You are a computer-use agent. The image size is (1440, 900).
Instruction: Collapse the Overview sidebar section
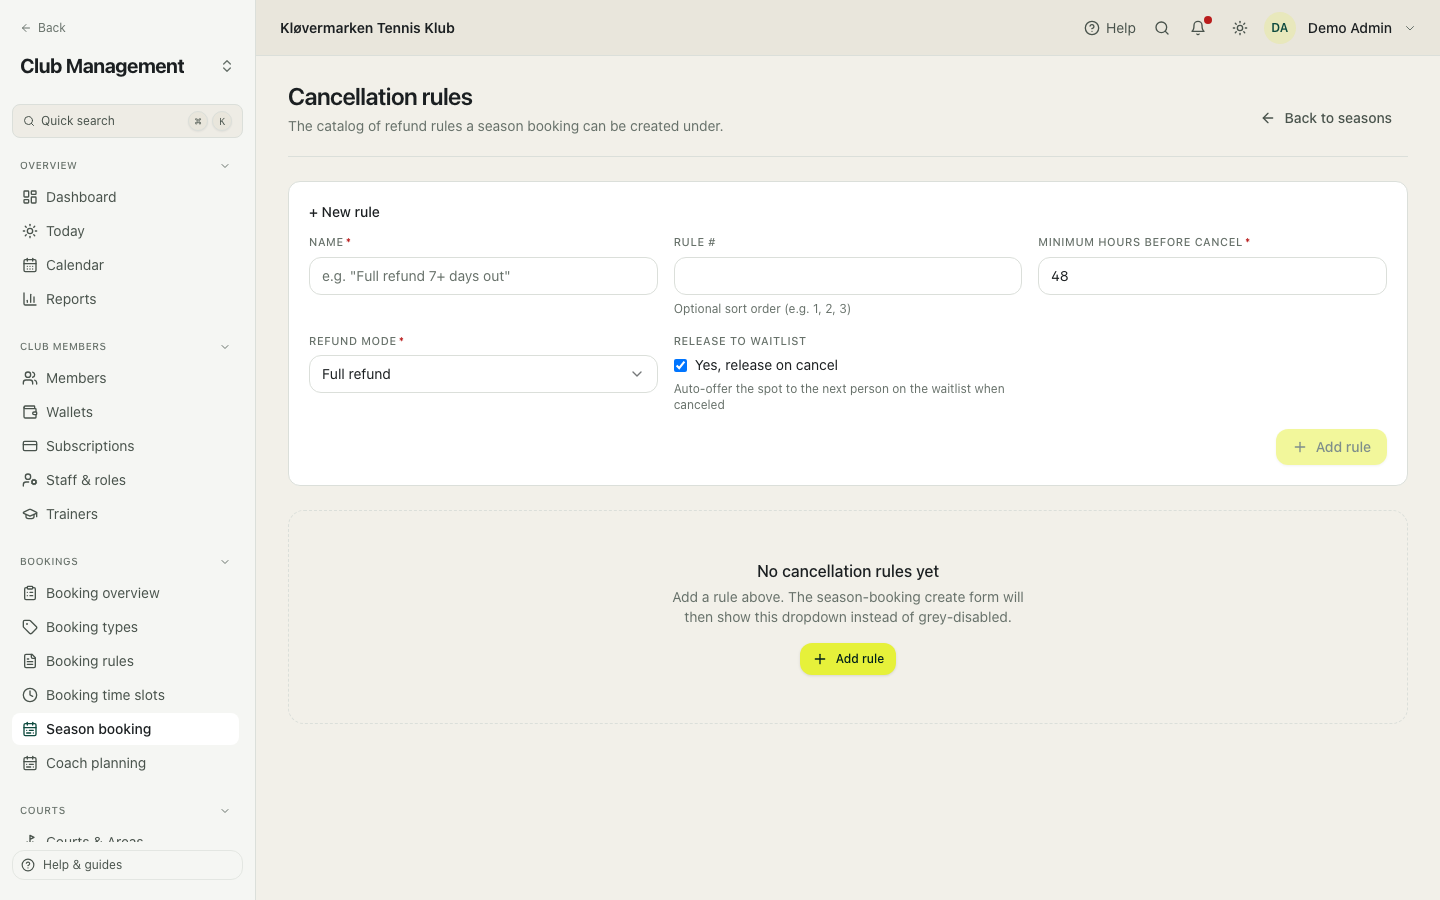225,166
